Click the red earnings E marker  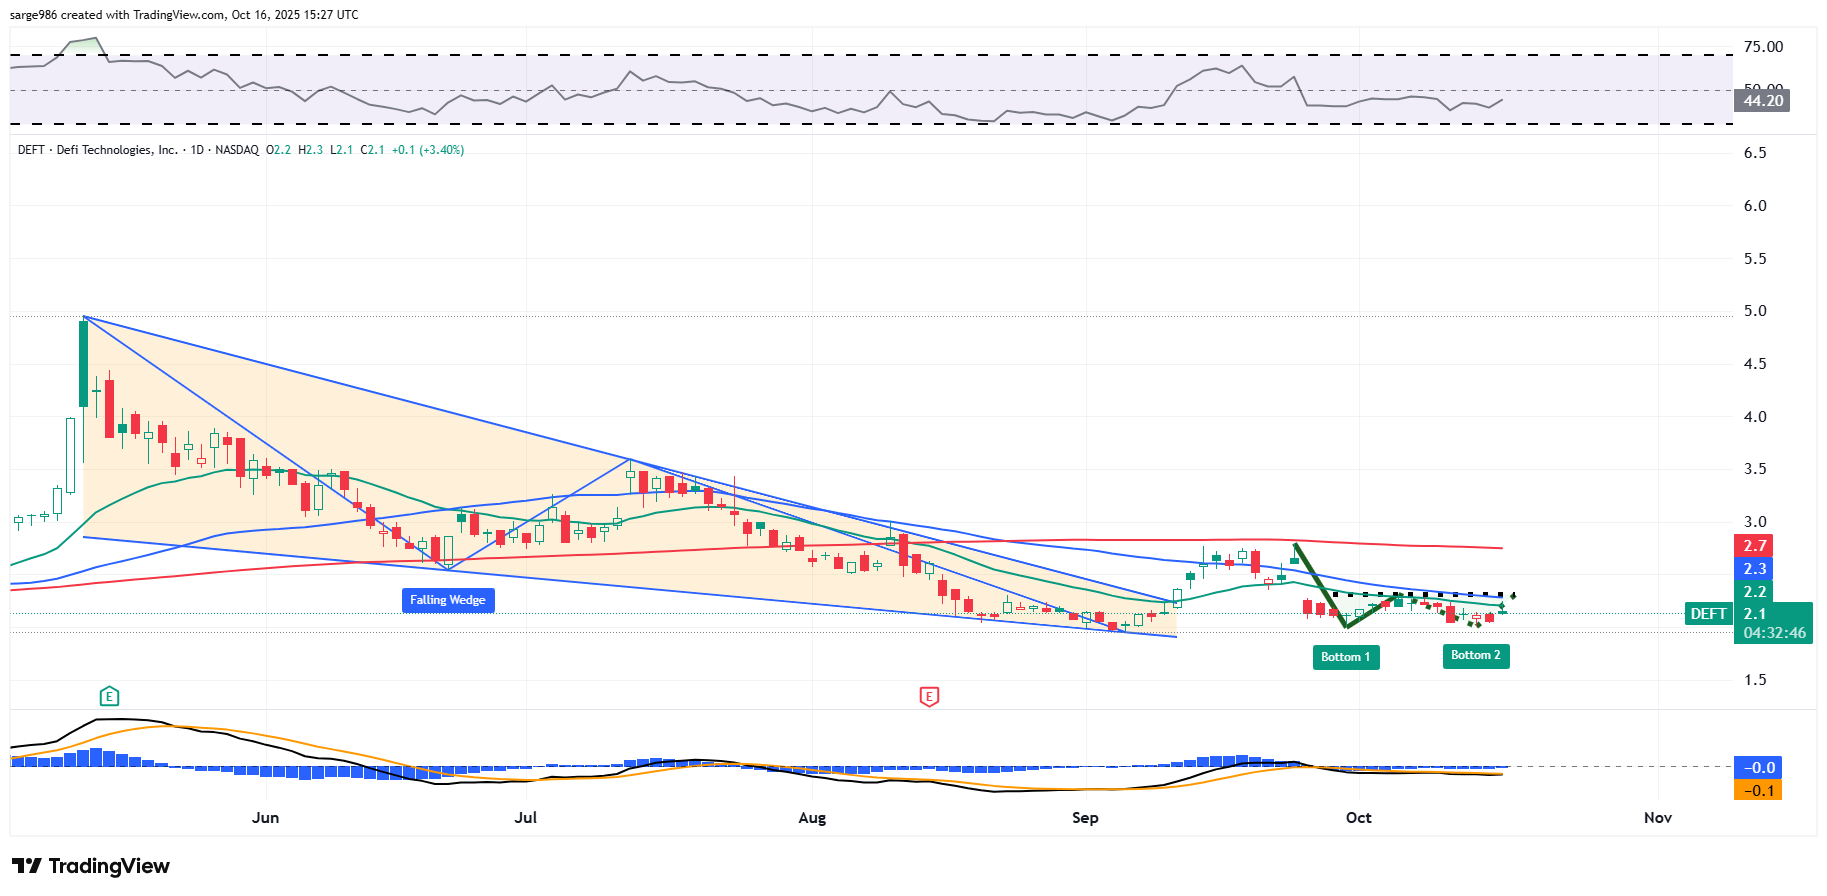point(929,696)
